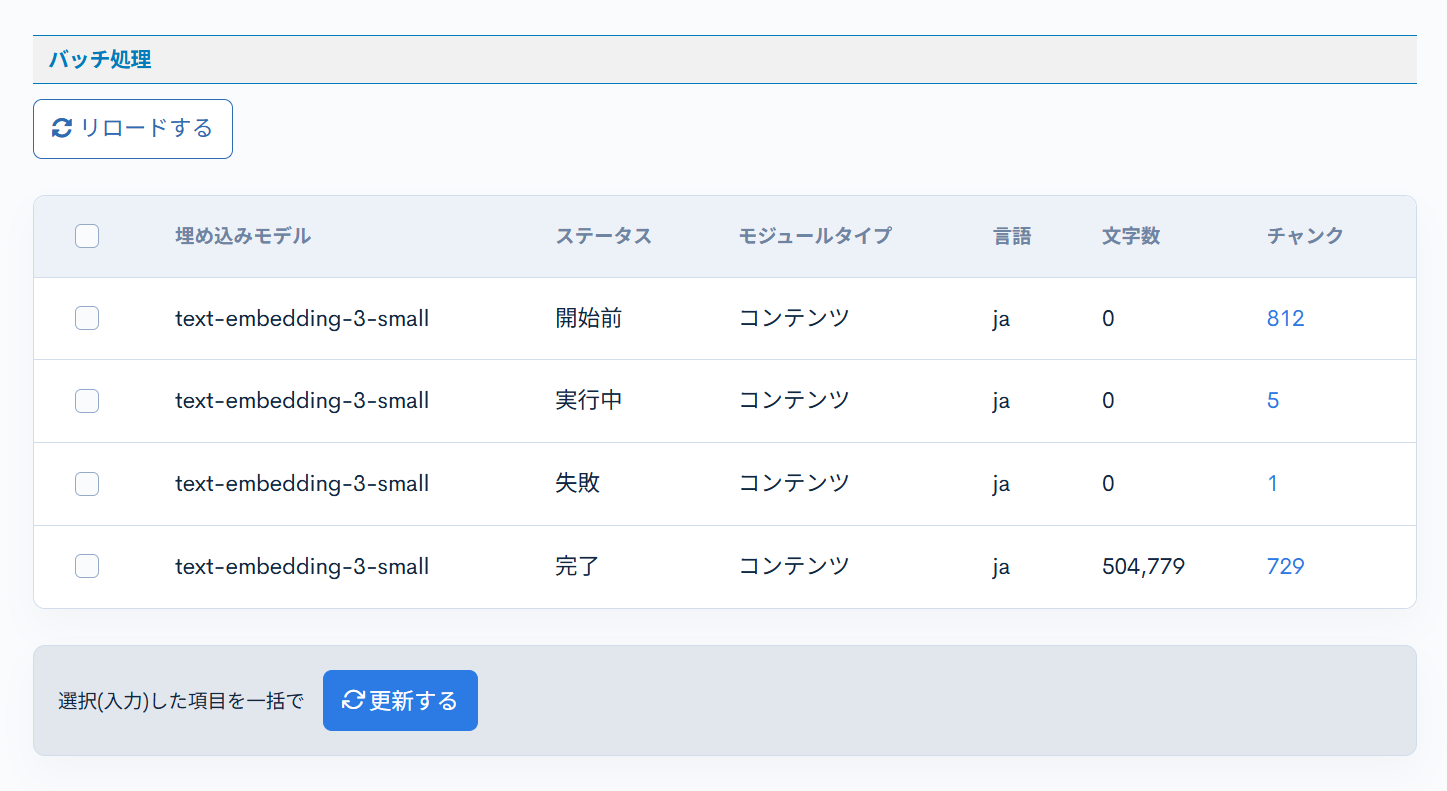Check the row with status 実行中
Screen dimensions: 1447x791
point(87,400)
